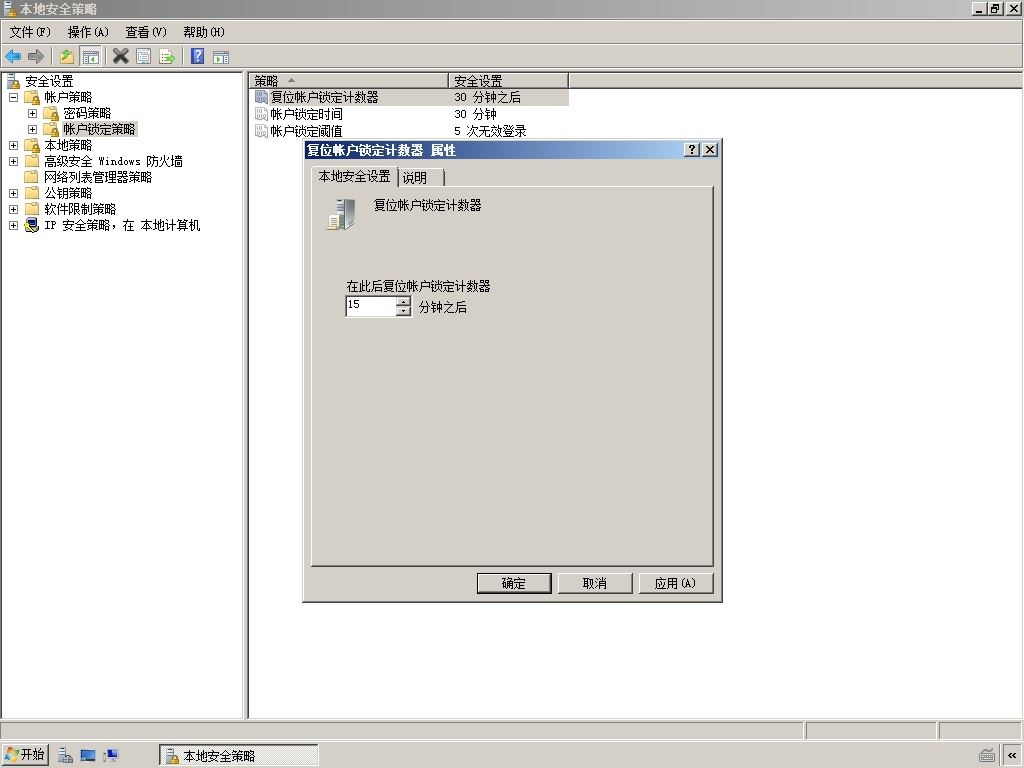Image resolution: width=1024 pixels, height=768 pixels.
Task: Expand the IP 安全策略 tree node
Action: pyautogui.click(x=13, y=225)
